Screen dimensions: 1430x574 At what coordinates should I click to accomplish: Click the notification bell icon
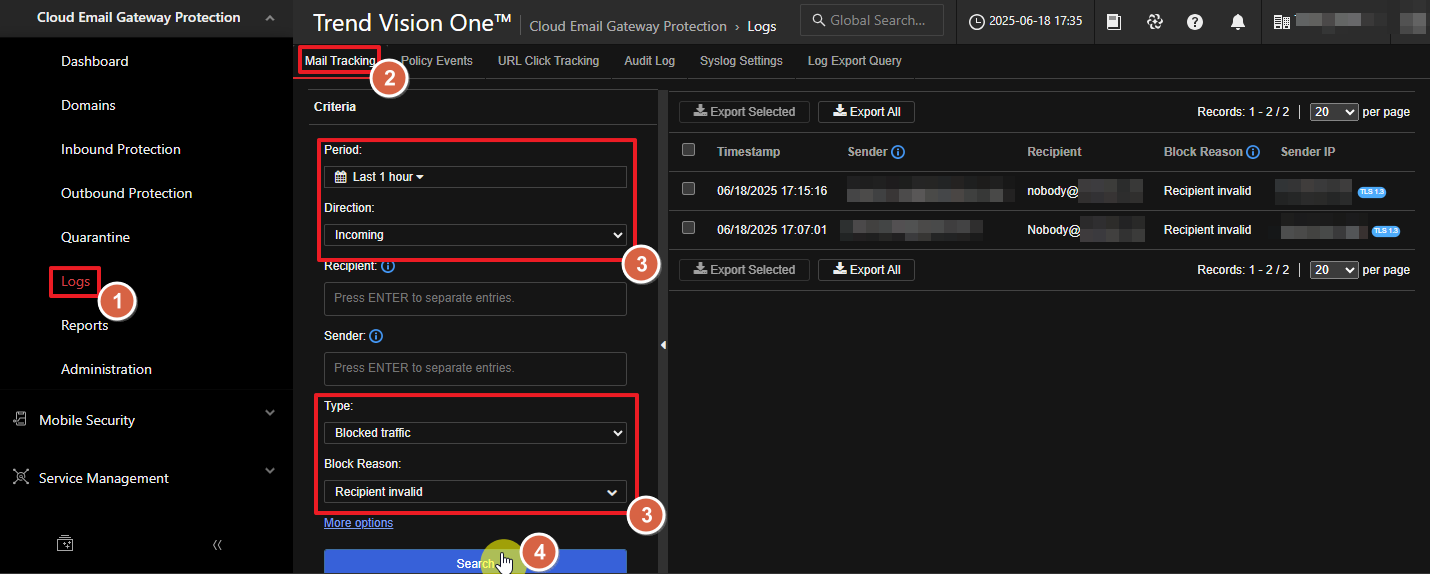coord(1238,22)
